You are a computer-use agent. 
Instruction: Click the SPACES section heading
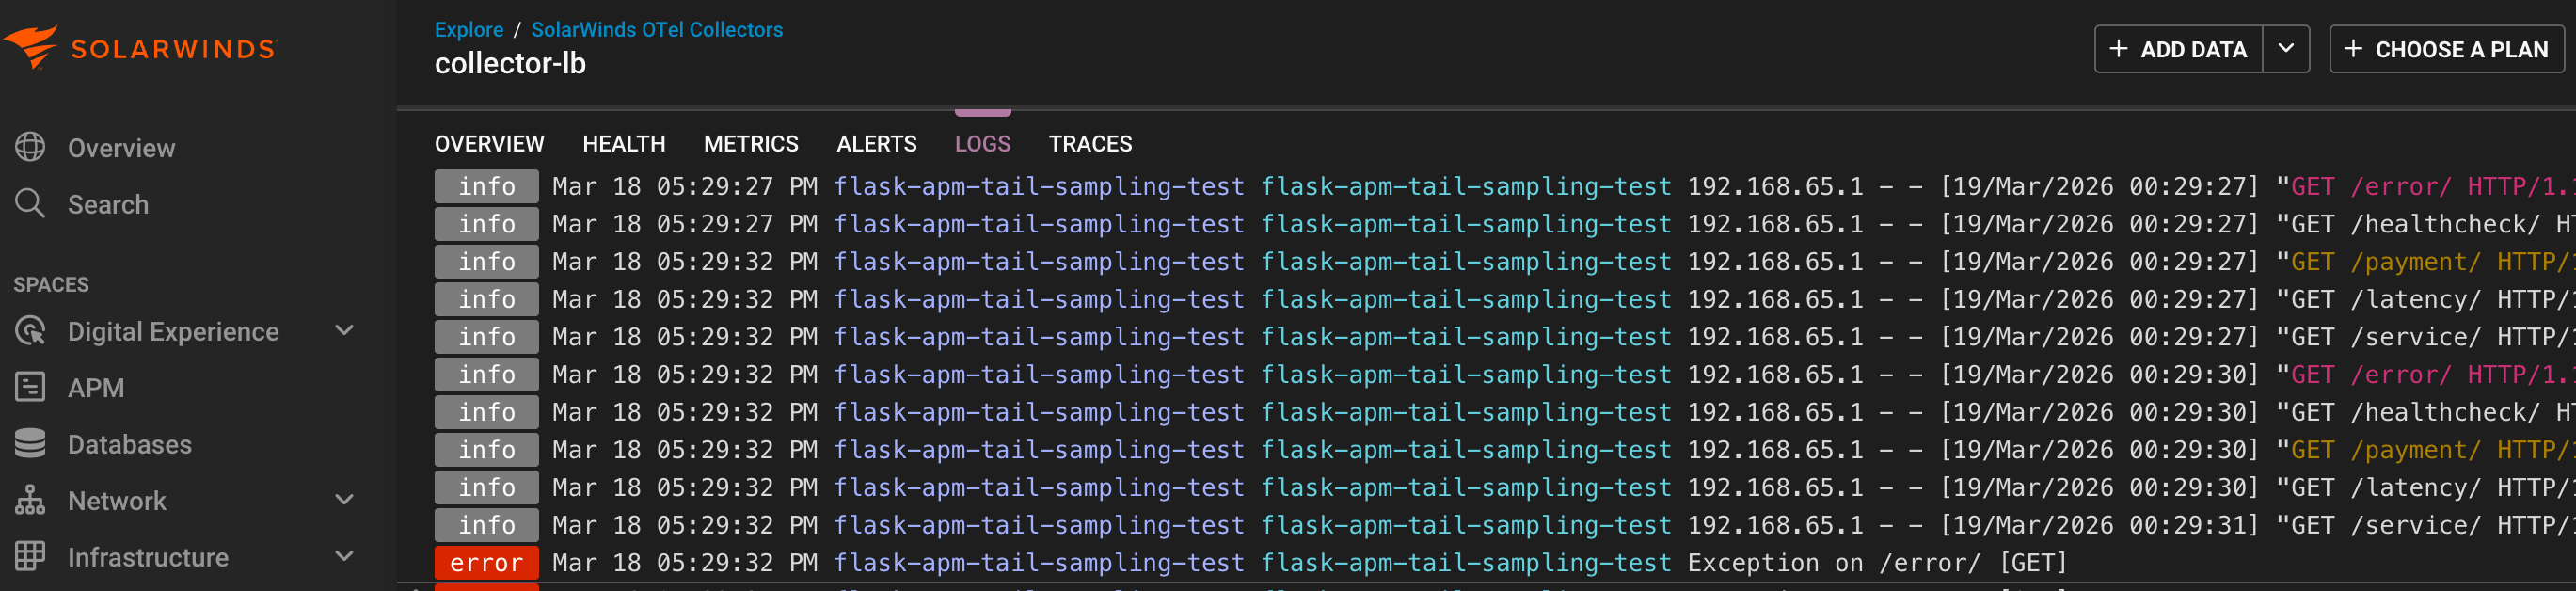click(51, 285)
